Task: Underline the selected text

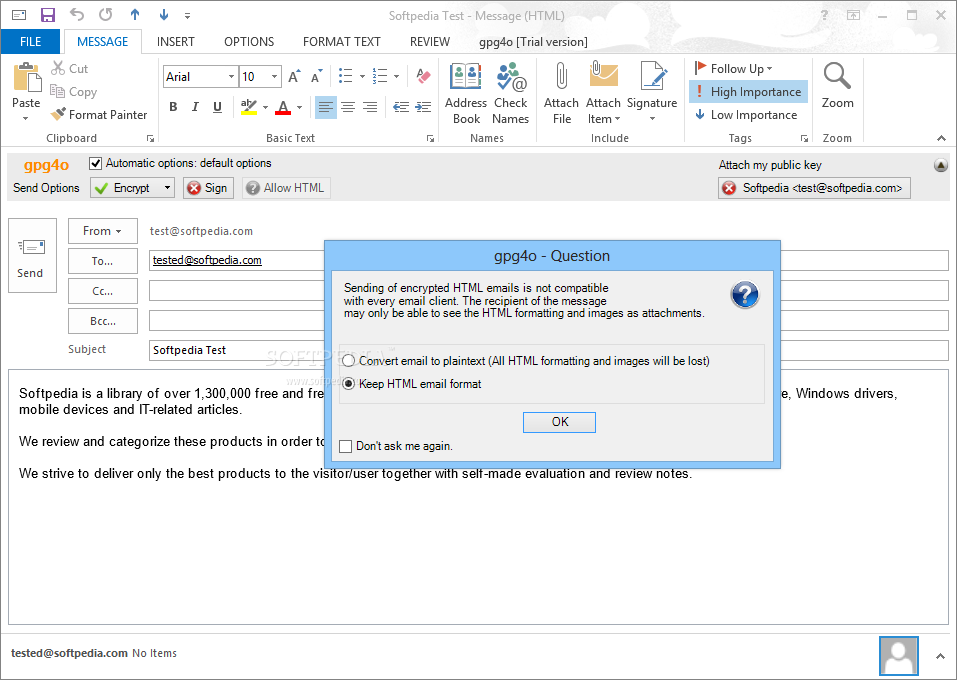Action: pos(217,107)
